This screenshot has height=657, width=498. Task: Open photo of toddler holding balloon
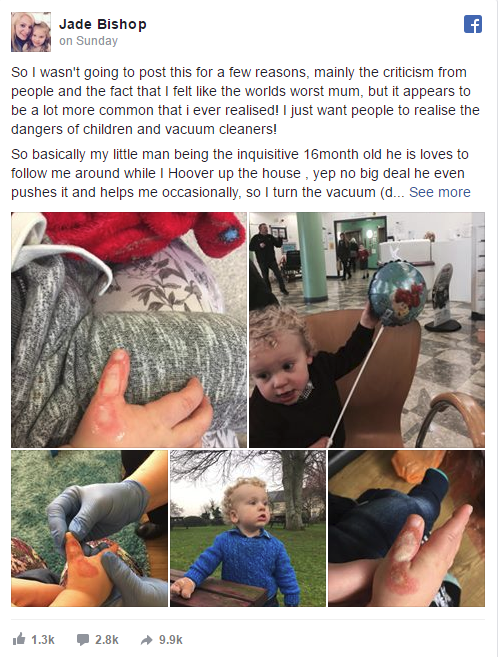367,330
